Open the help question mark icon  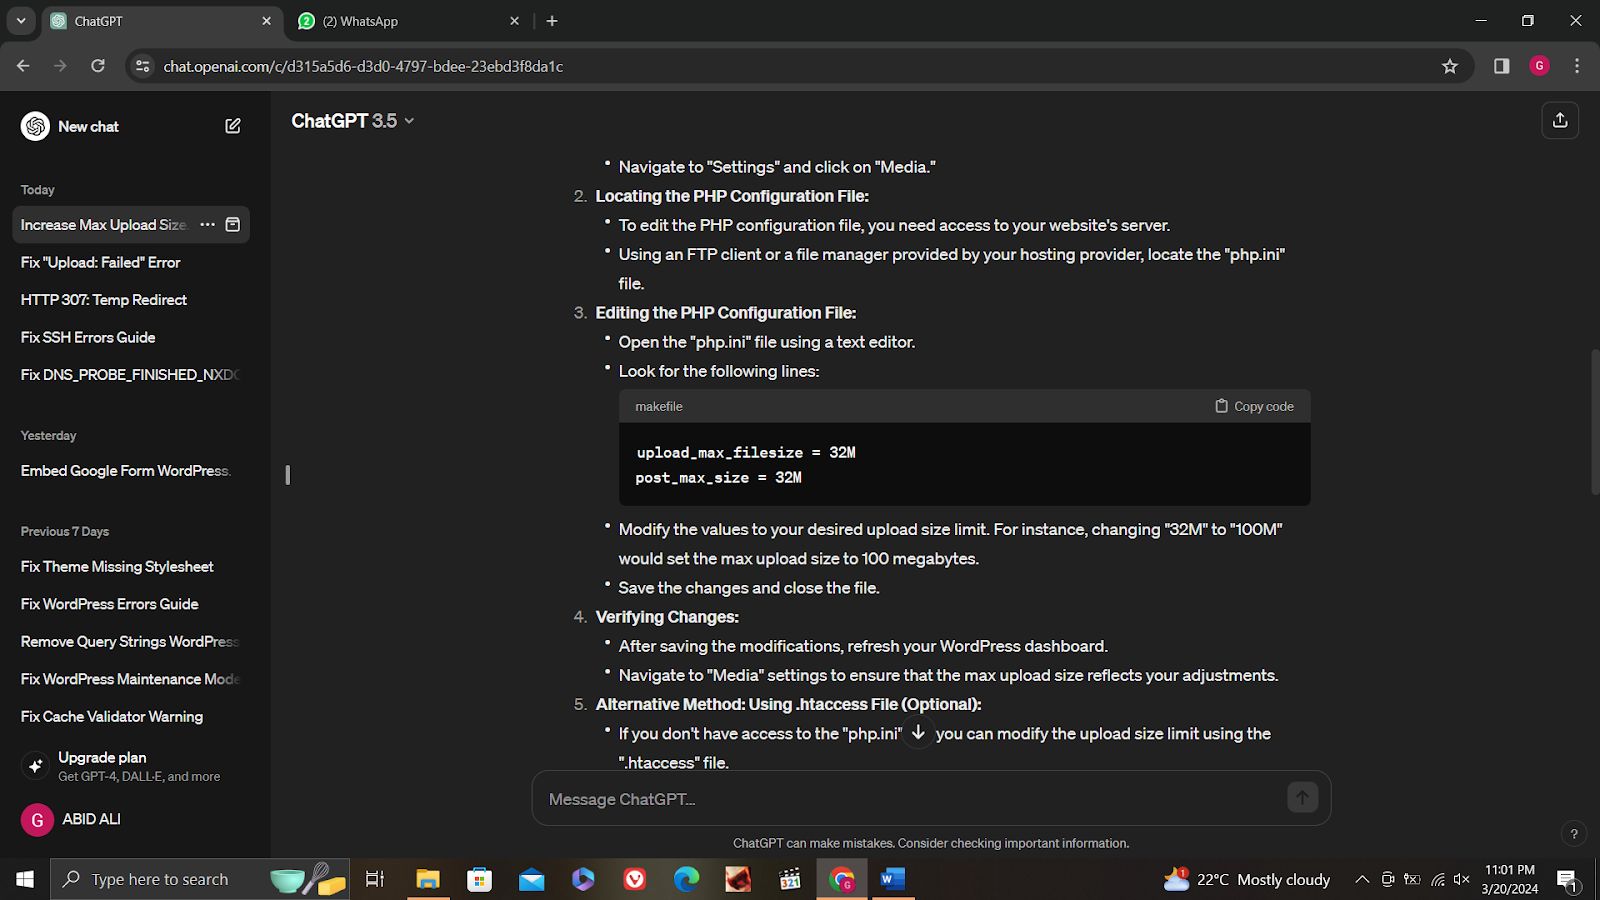[x=1573, y=834]
